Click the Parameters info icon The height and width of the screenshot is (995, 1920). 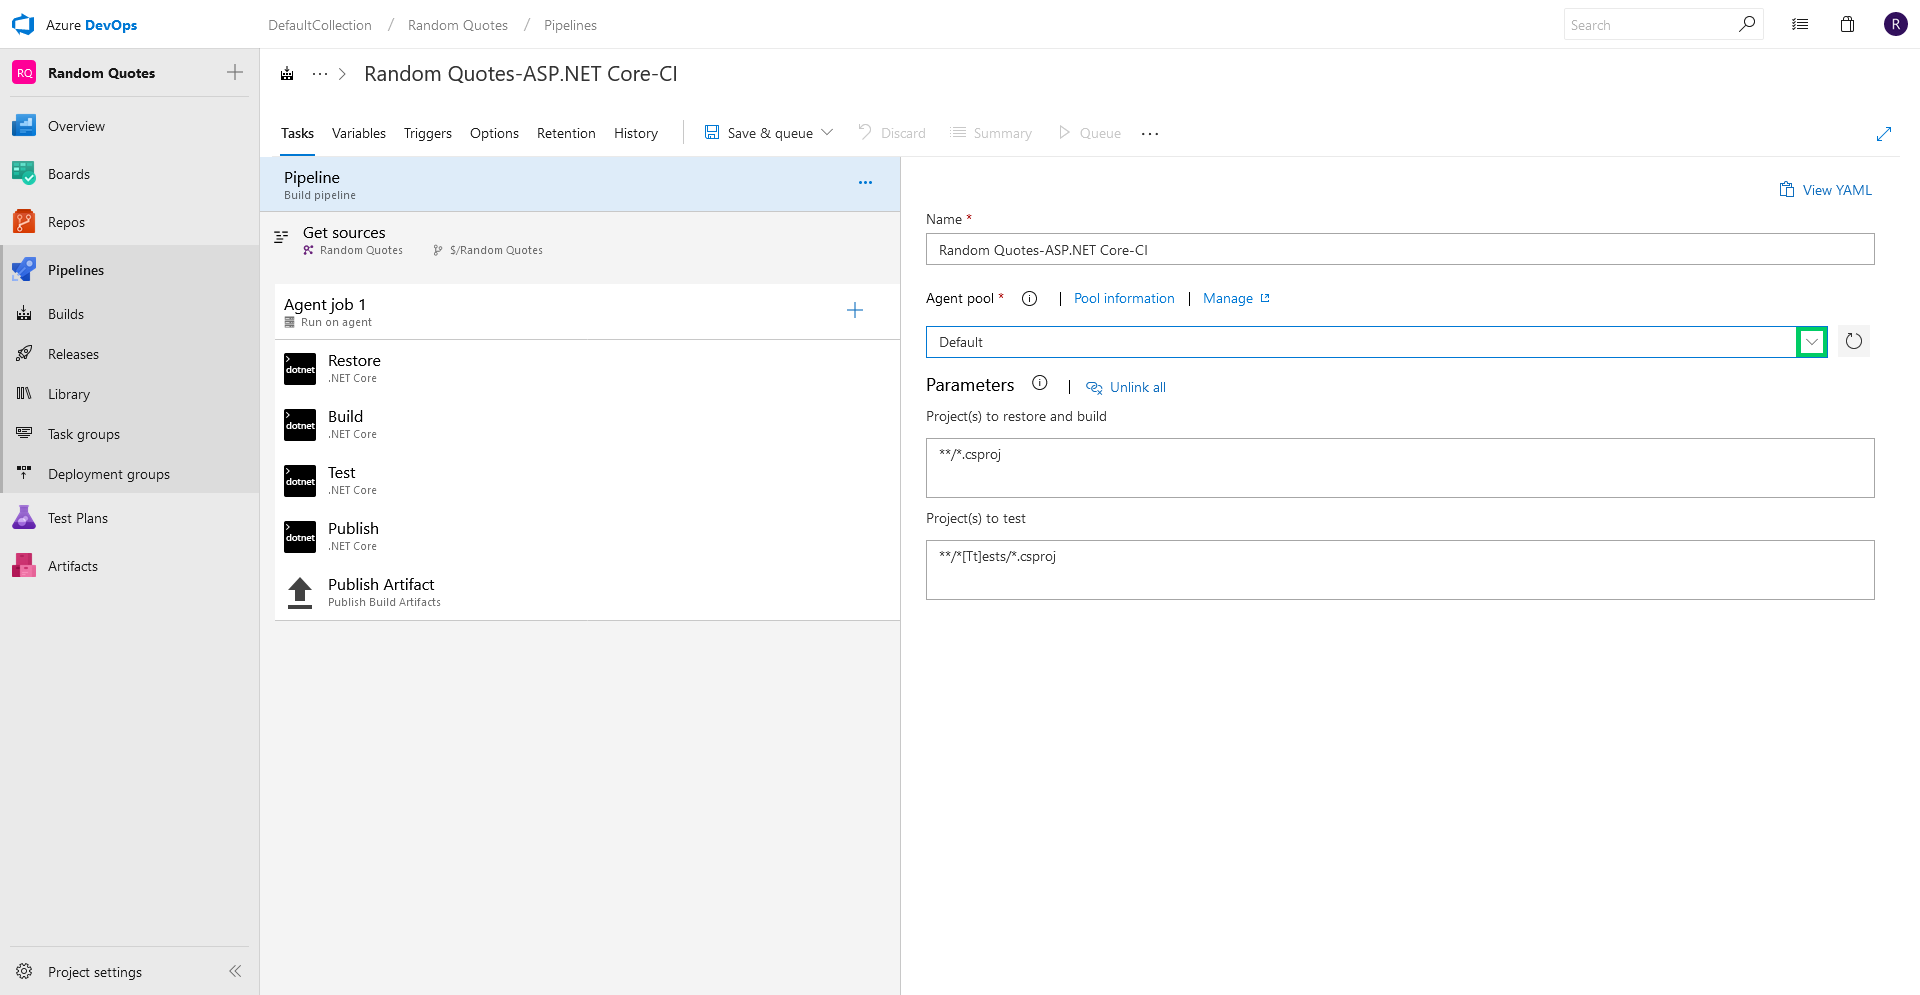coord(1040,383)
